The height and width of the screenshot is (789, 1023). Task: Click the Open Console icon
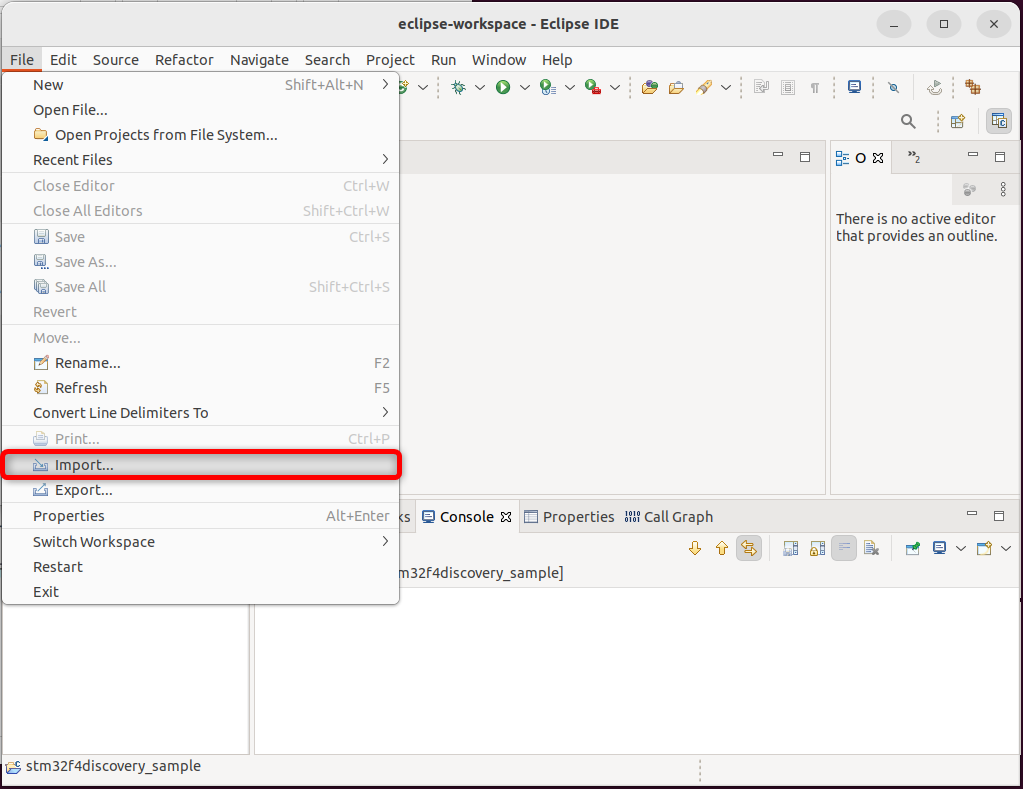point(984,548)
